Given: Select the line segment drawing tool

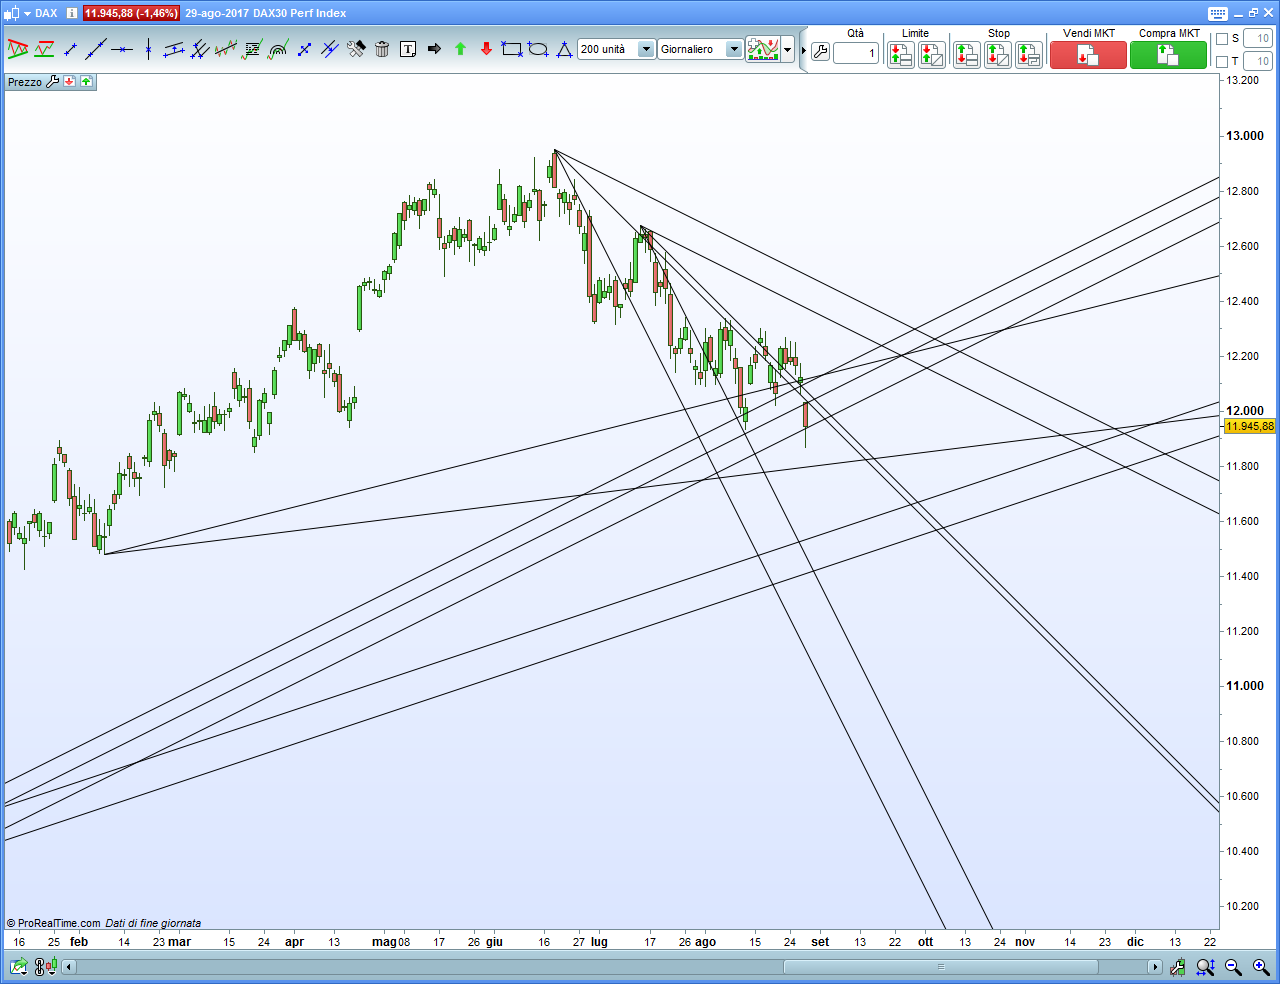Looking at the screenshot, I should (70, 49).
